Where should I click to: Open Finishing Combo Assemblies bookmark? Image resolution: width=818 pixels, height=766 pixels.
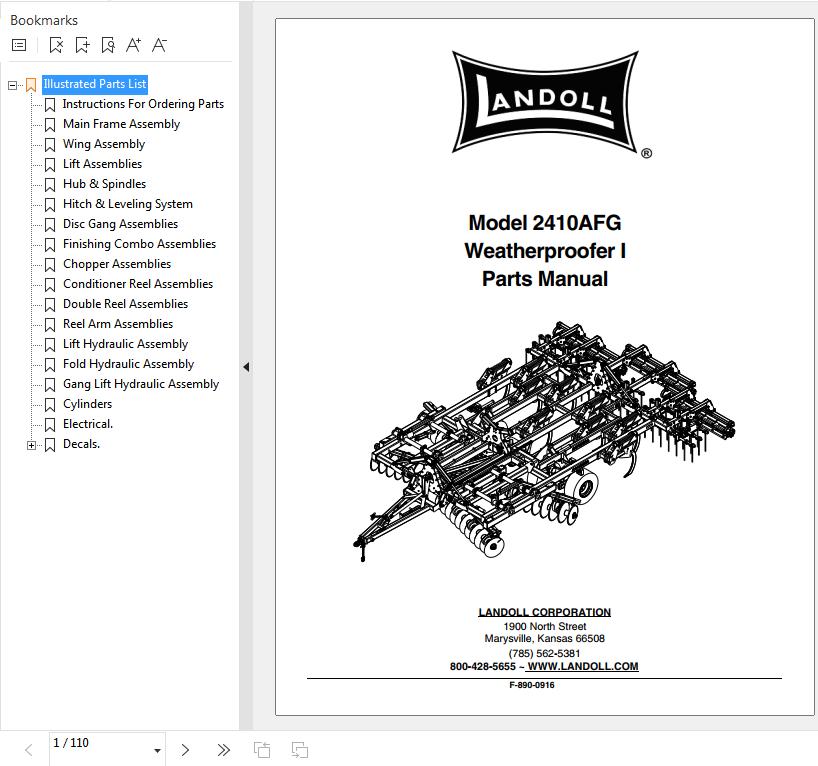pos(139,244)
